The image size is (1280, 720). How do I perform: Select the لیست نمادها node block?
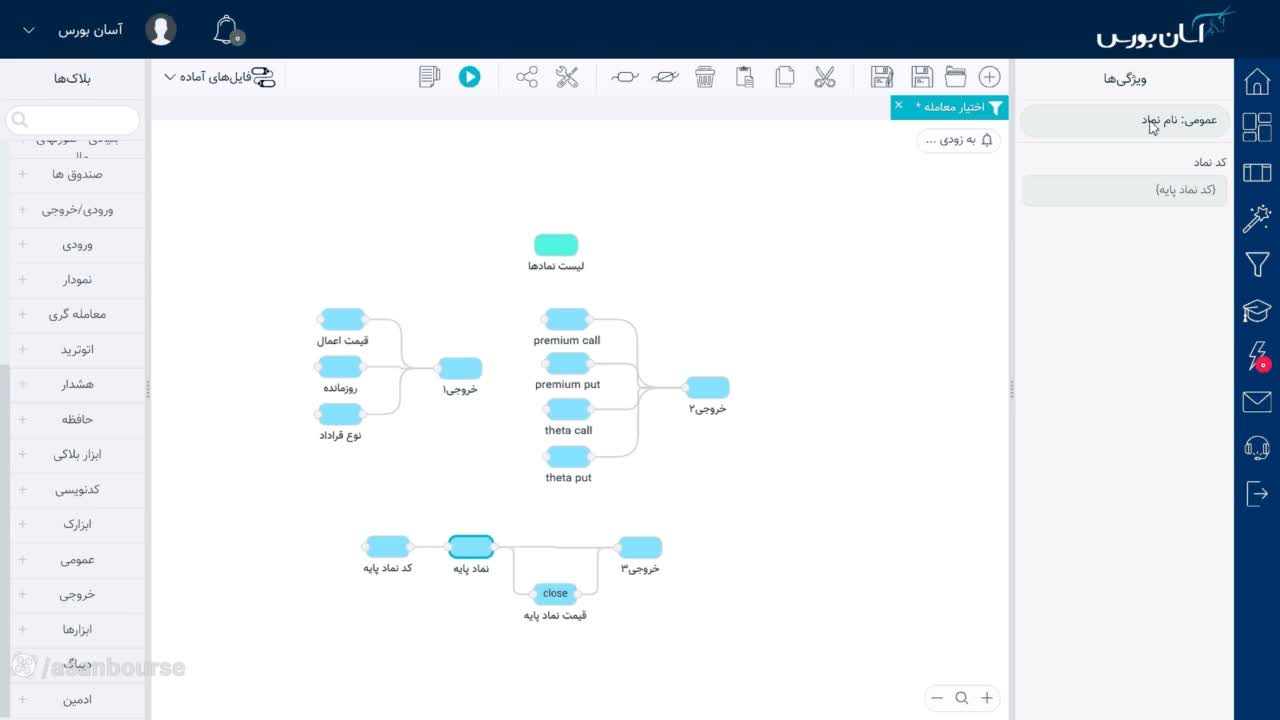point(555,245)
